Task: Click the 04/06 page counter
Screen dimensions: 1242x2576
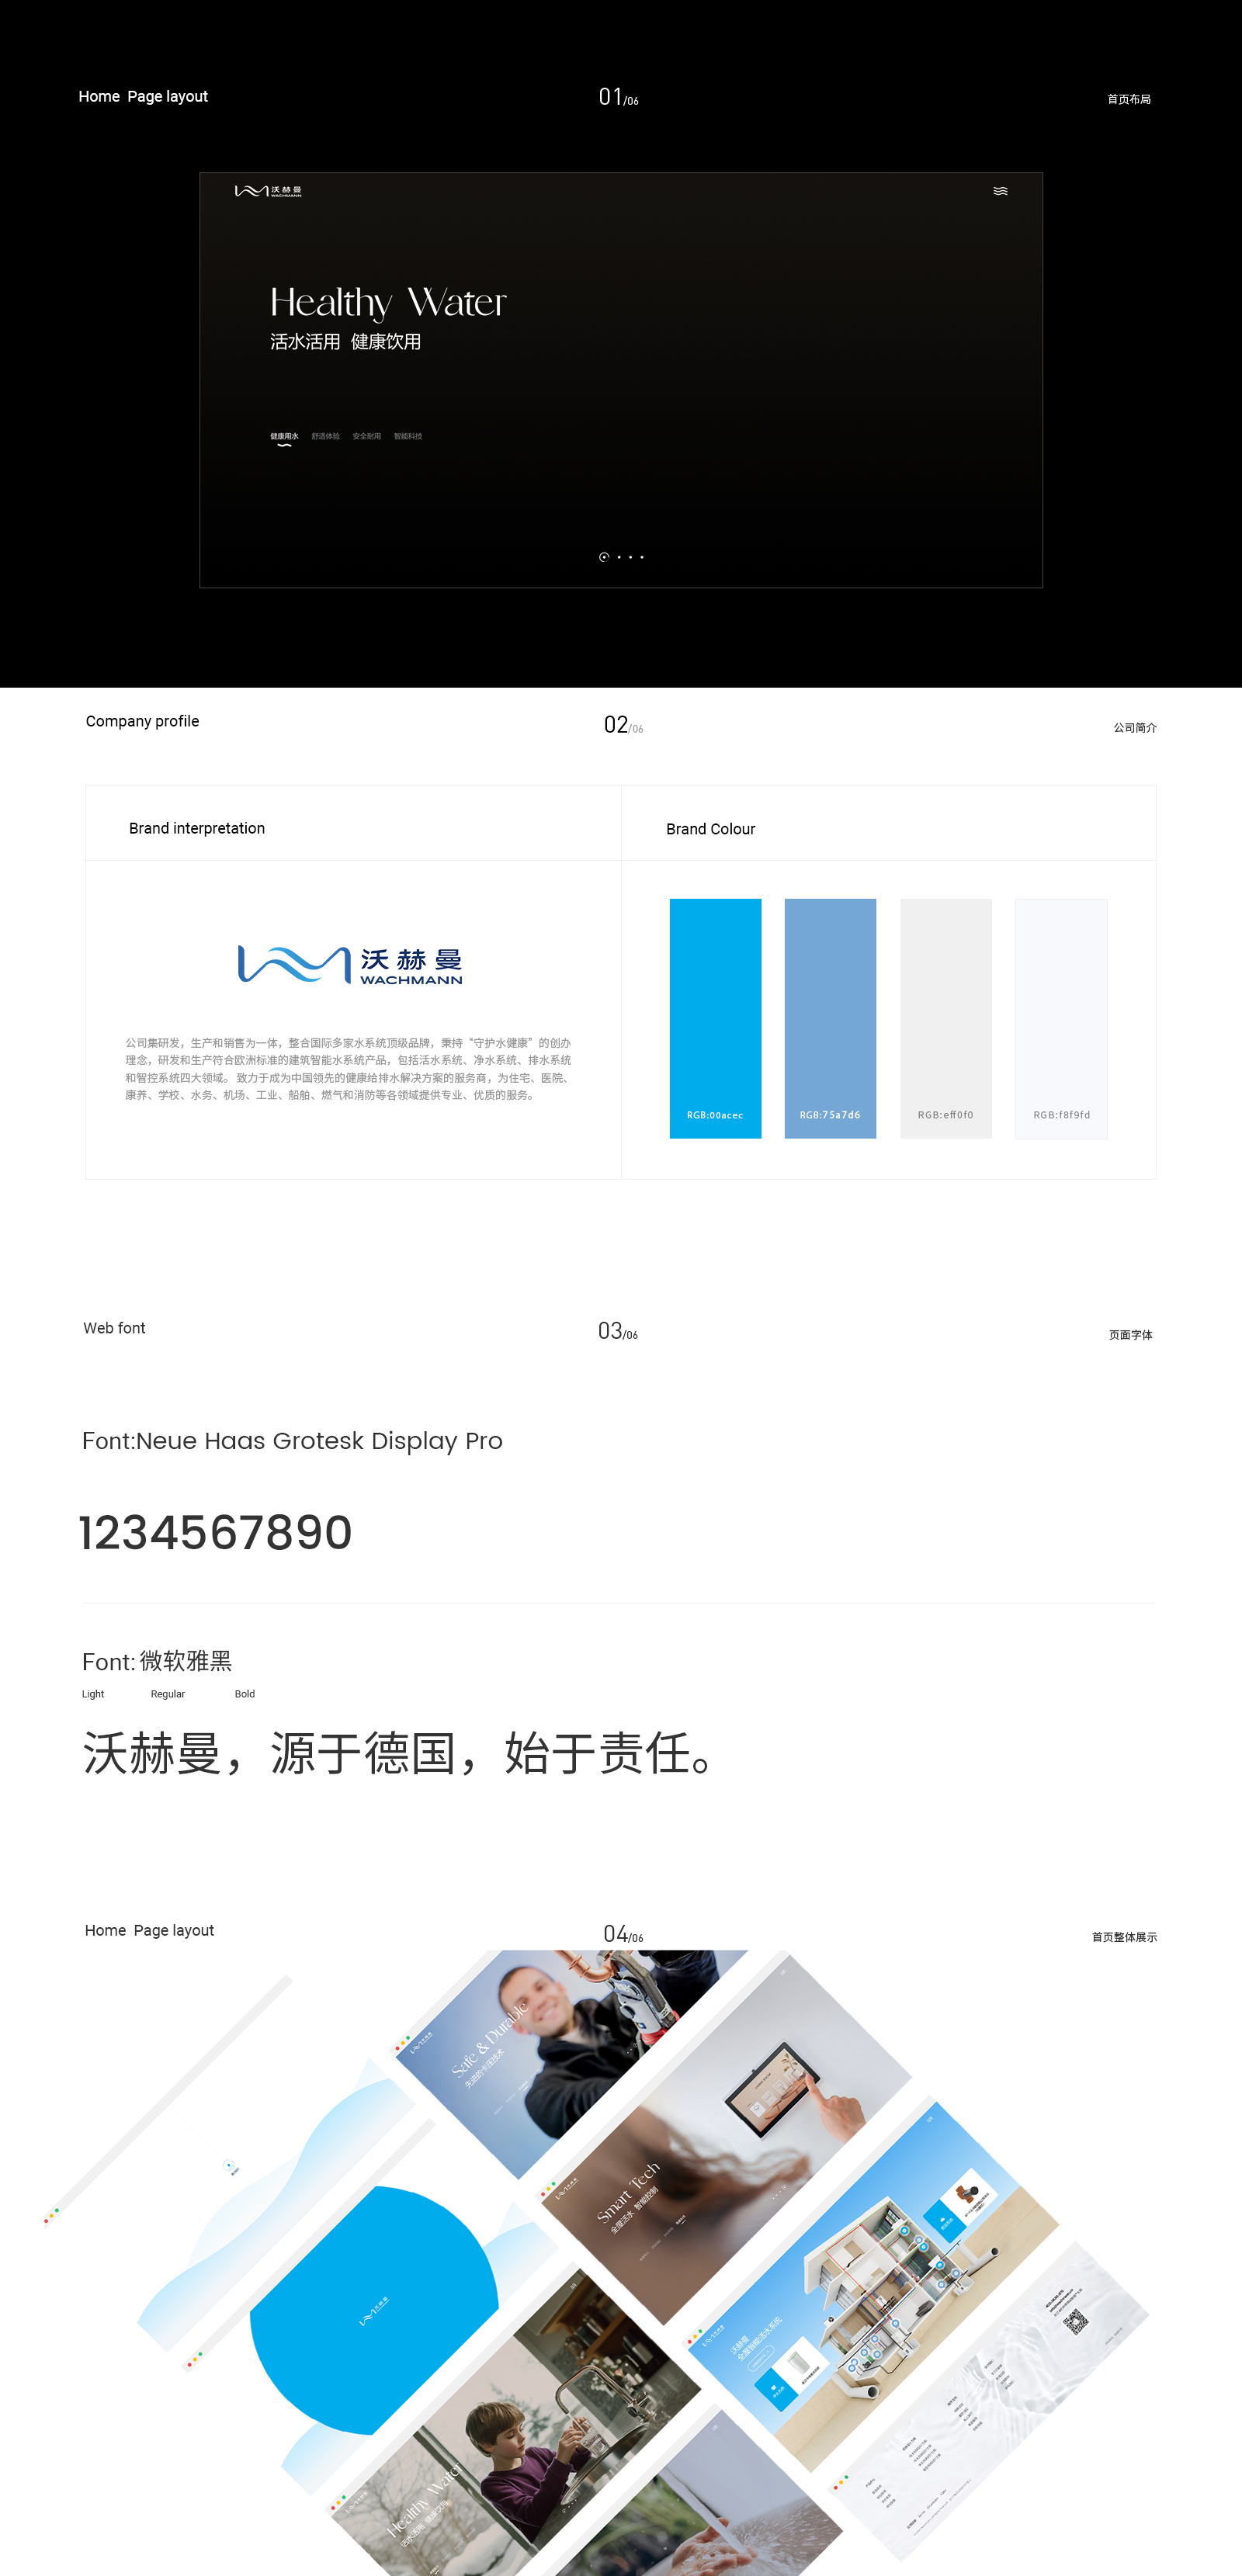Action: (623, 1935)
